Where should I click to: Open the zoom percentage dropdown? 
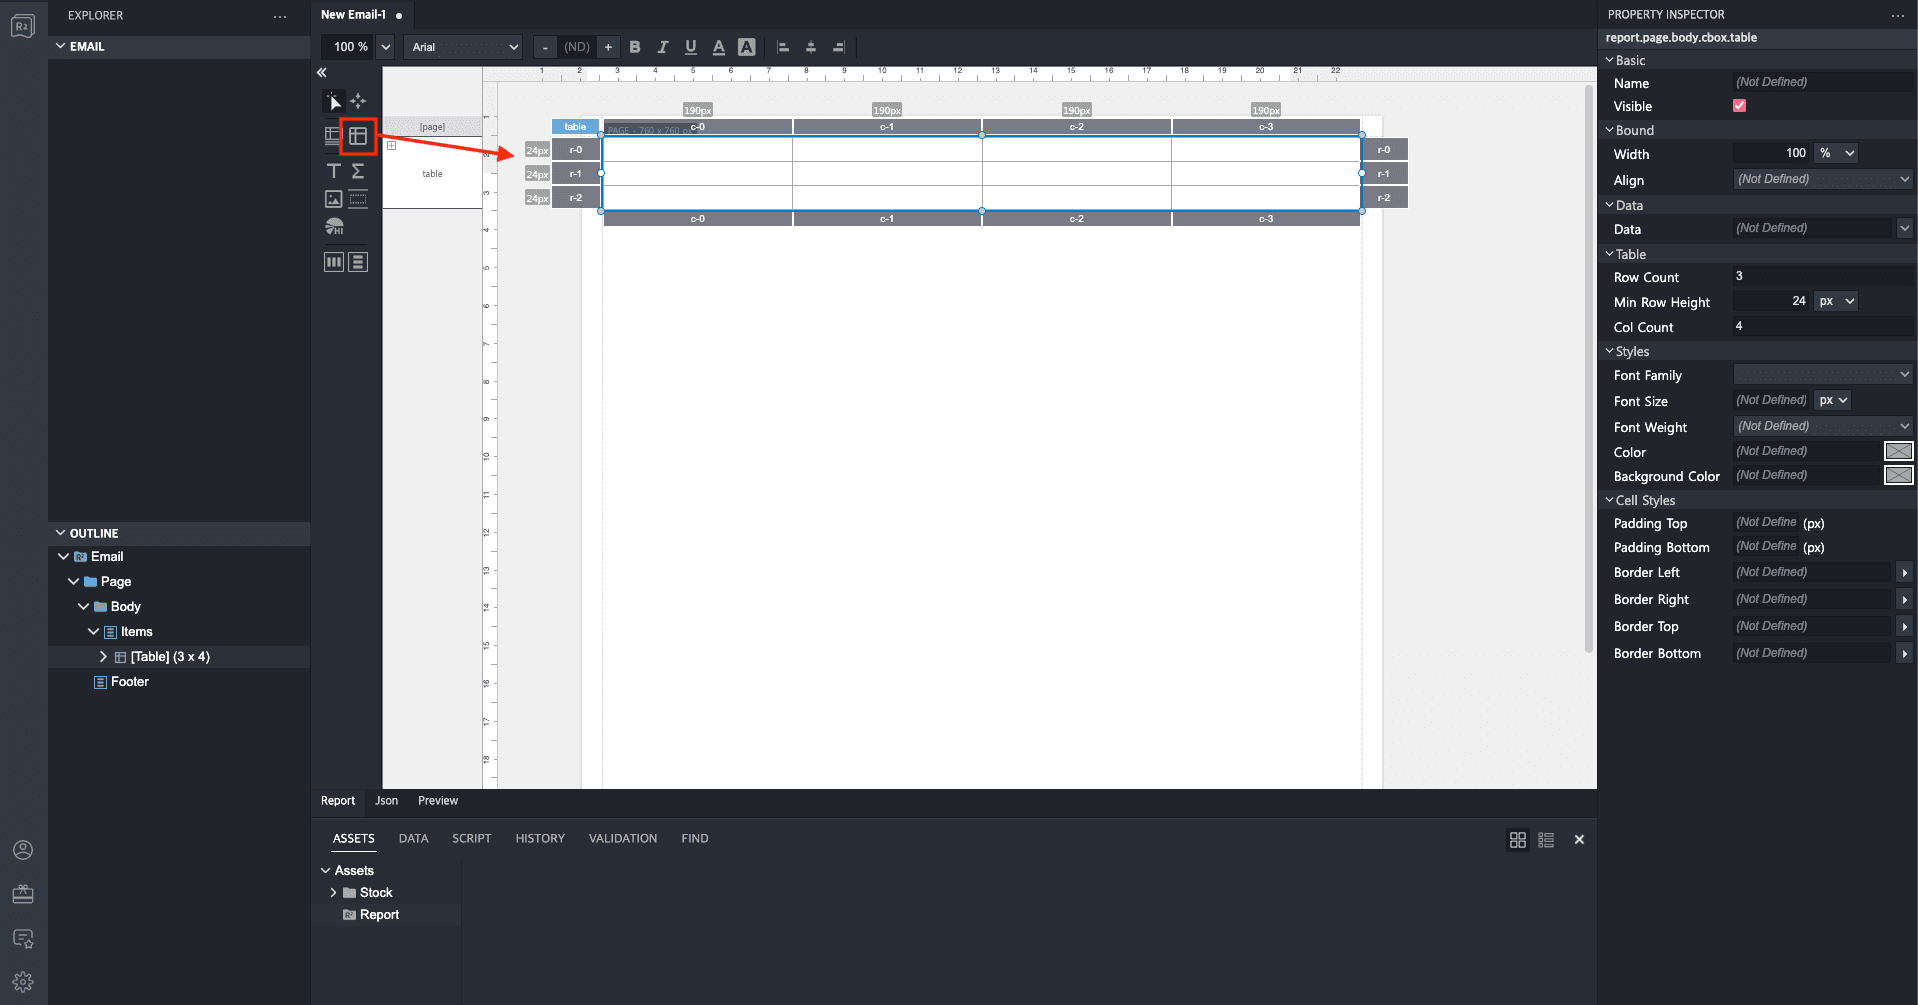click(x=386, y=47)
